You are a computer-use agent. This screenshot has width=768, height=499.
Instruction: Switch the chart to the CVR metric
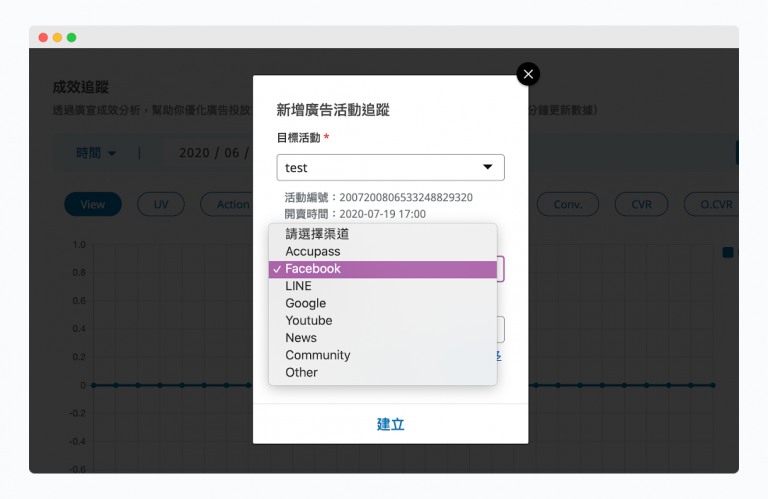641,204
